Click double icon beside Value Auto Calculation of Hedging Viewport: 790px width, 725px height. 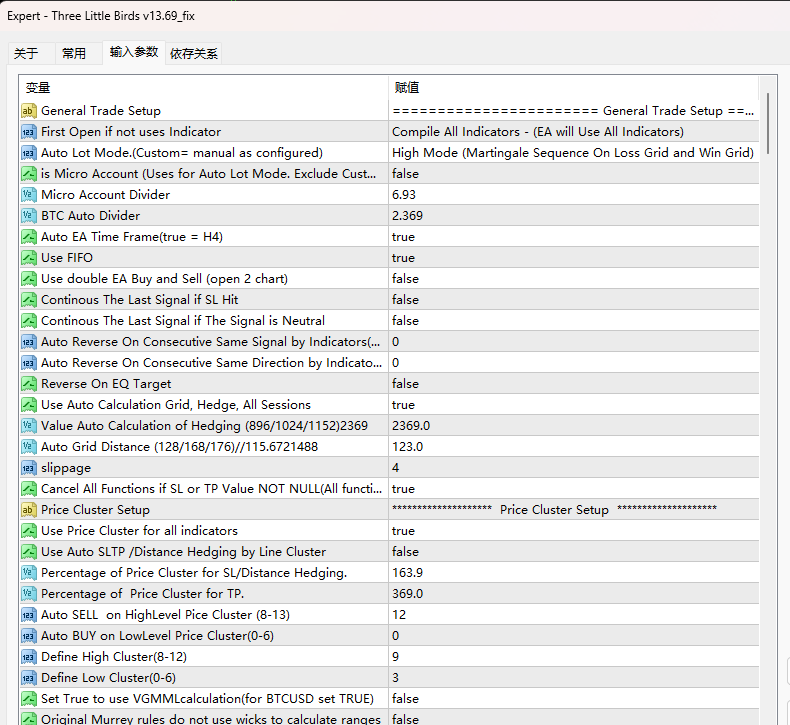click(29, 426)
